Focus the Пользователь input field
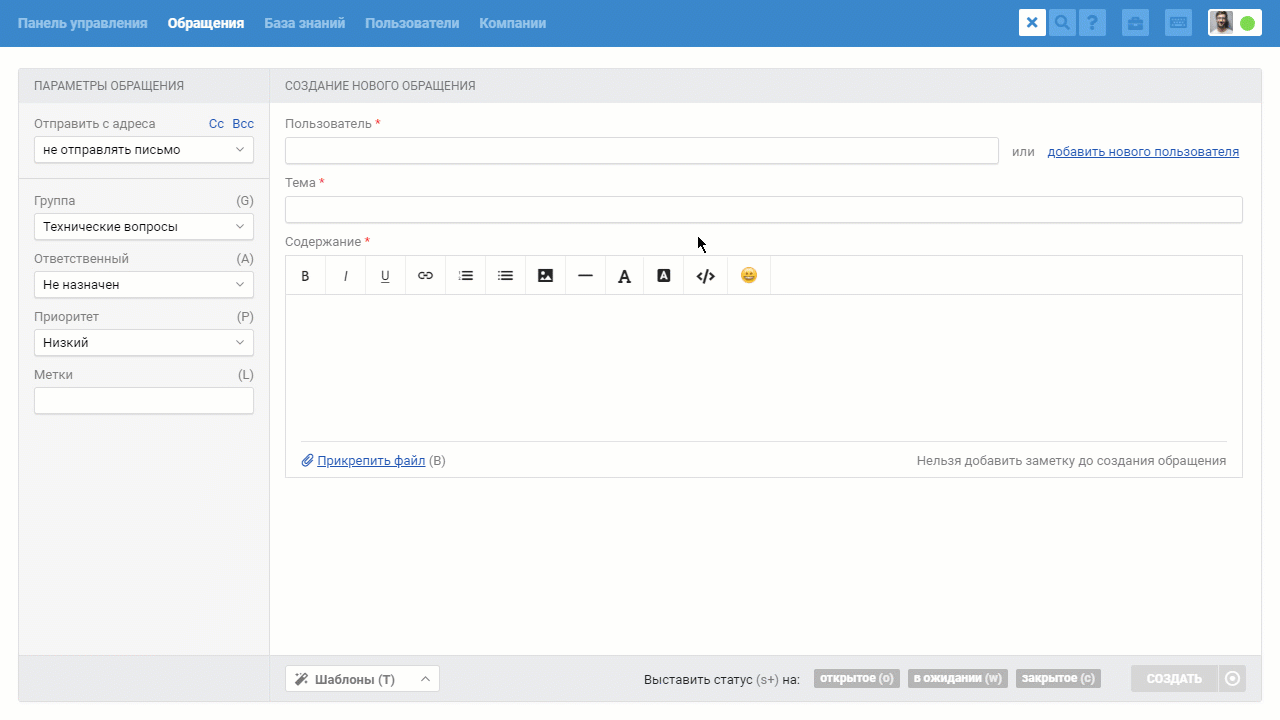Image resolution: width=1280 pixels, height=720 pixels. tap(642, 151)
